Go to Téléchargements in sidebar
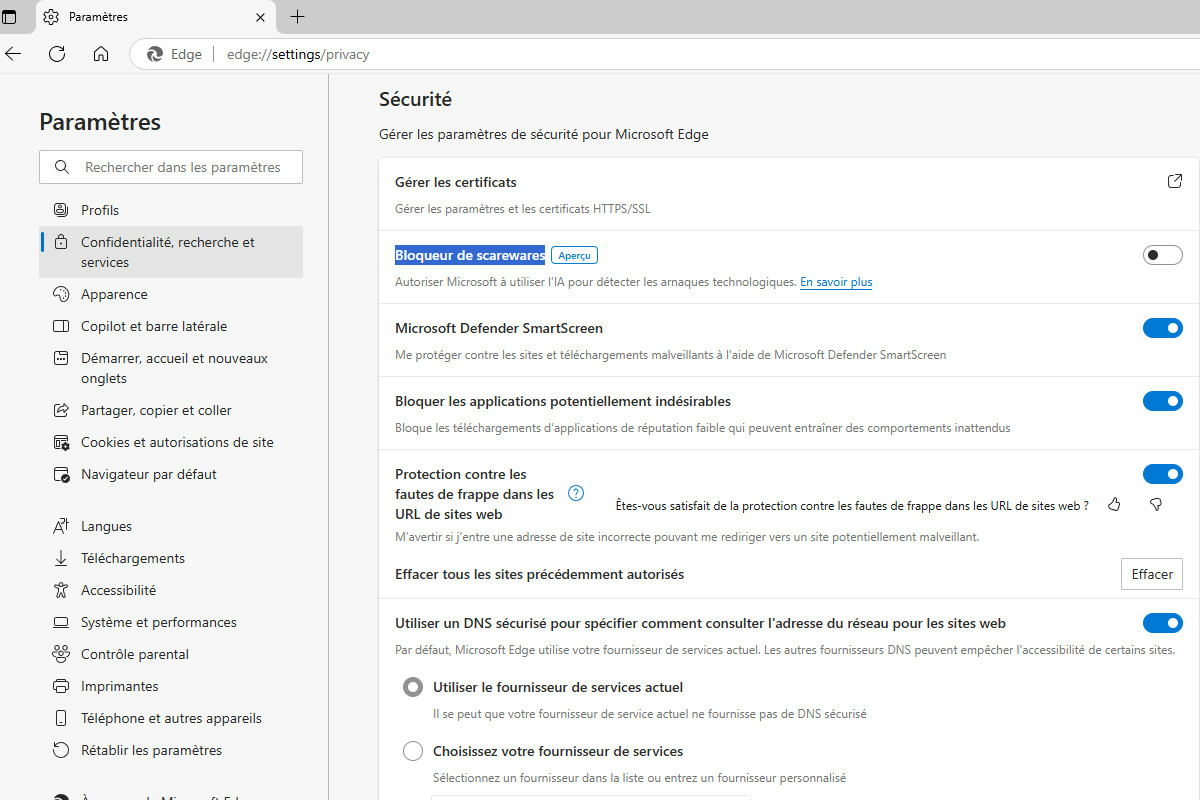1200x800 pixels. (132, 558)
